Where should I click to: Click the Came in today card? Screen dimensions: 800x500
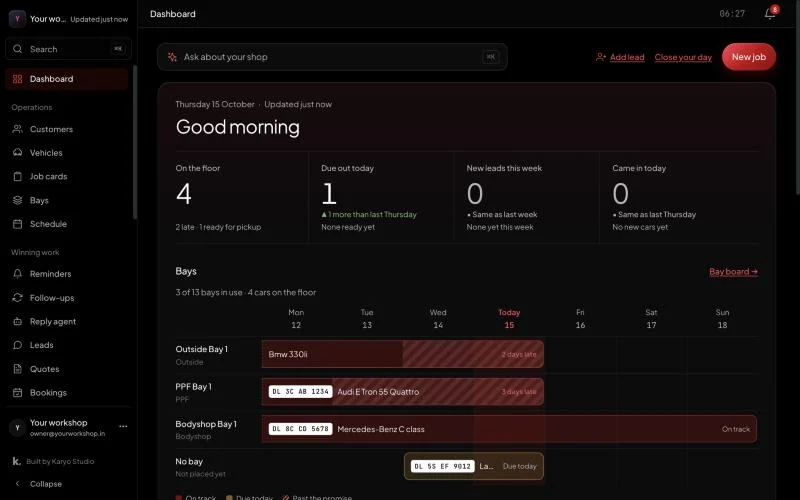(679, 197)
